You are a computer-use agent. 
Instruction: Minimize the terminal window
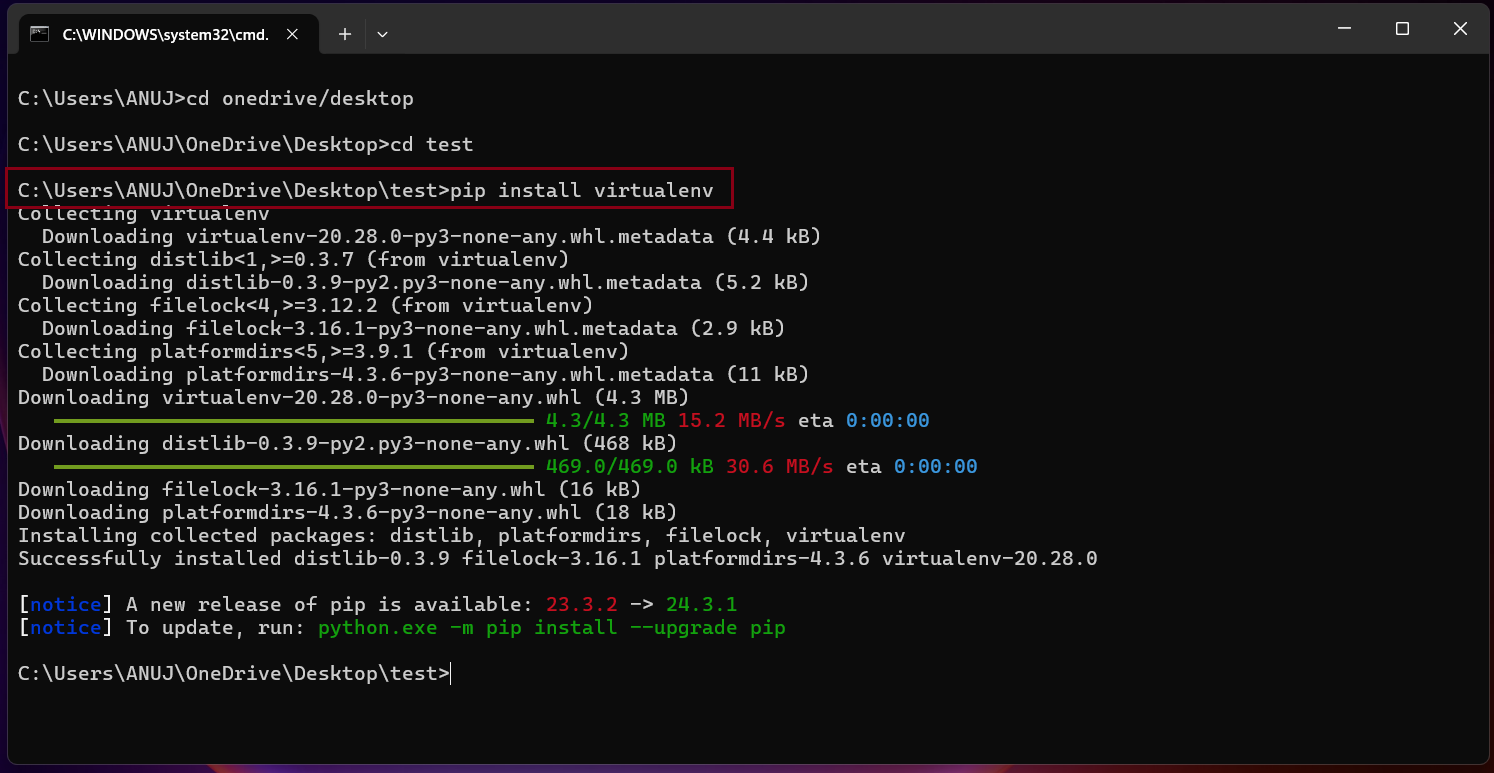[1343, 28]
